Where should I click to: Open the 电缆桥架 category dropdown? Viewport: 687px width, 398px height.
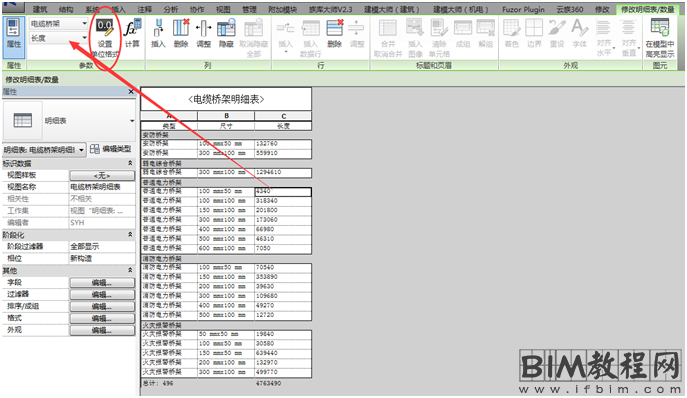(59, 23)
